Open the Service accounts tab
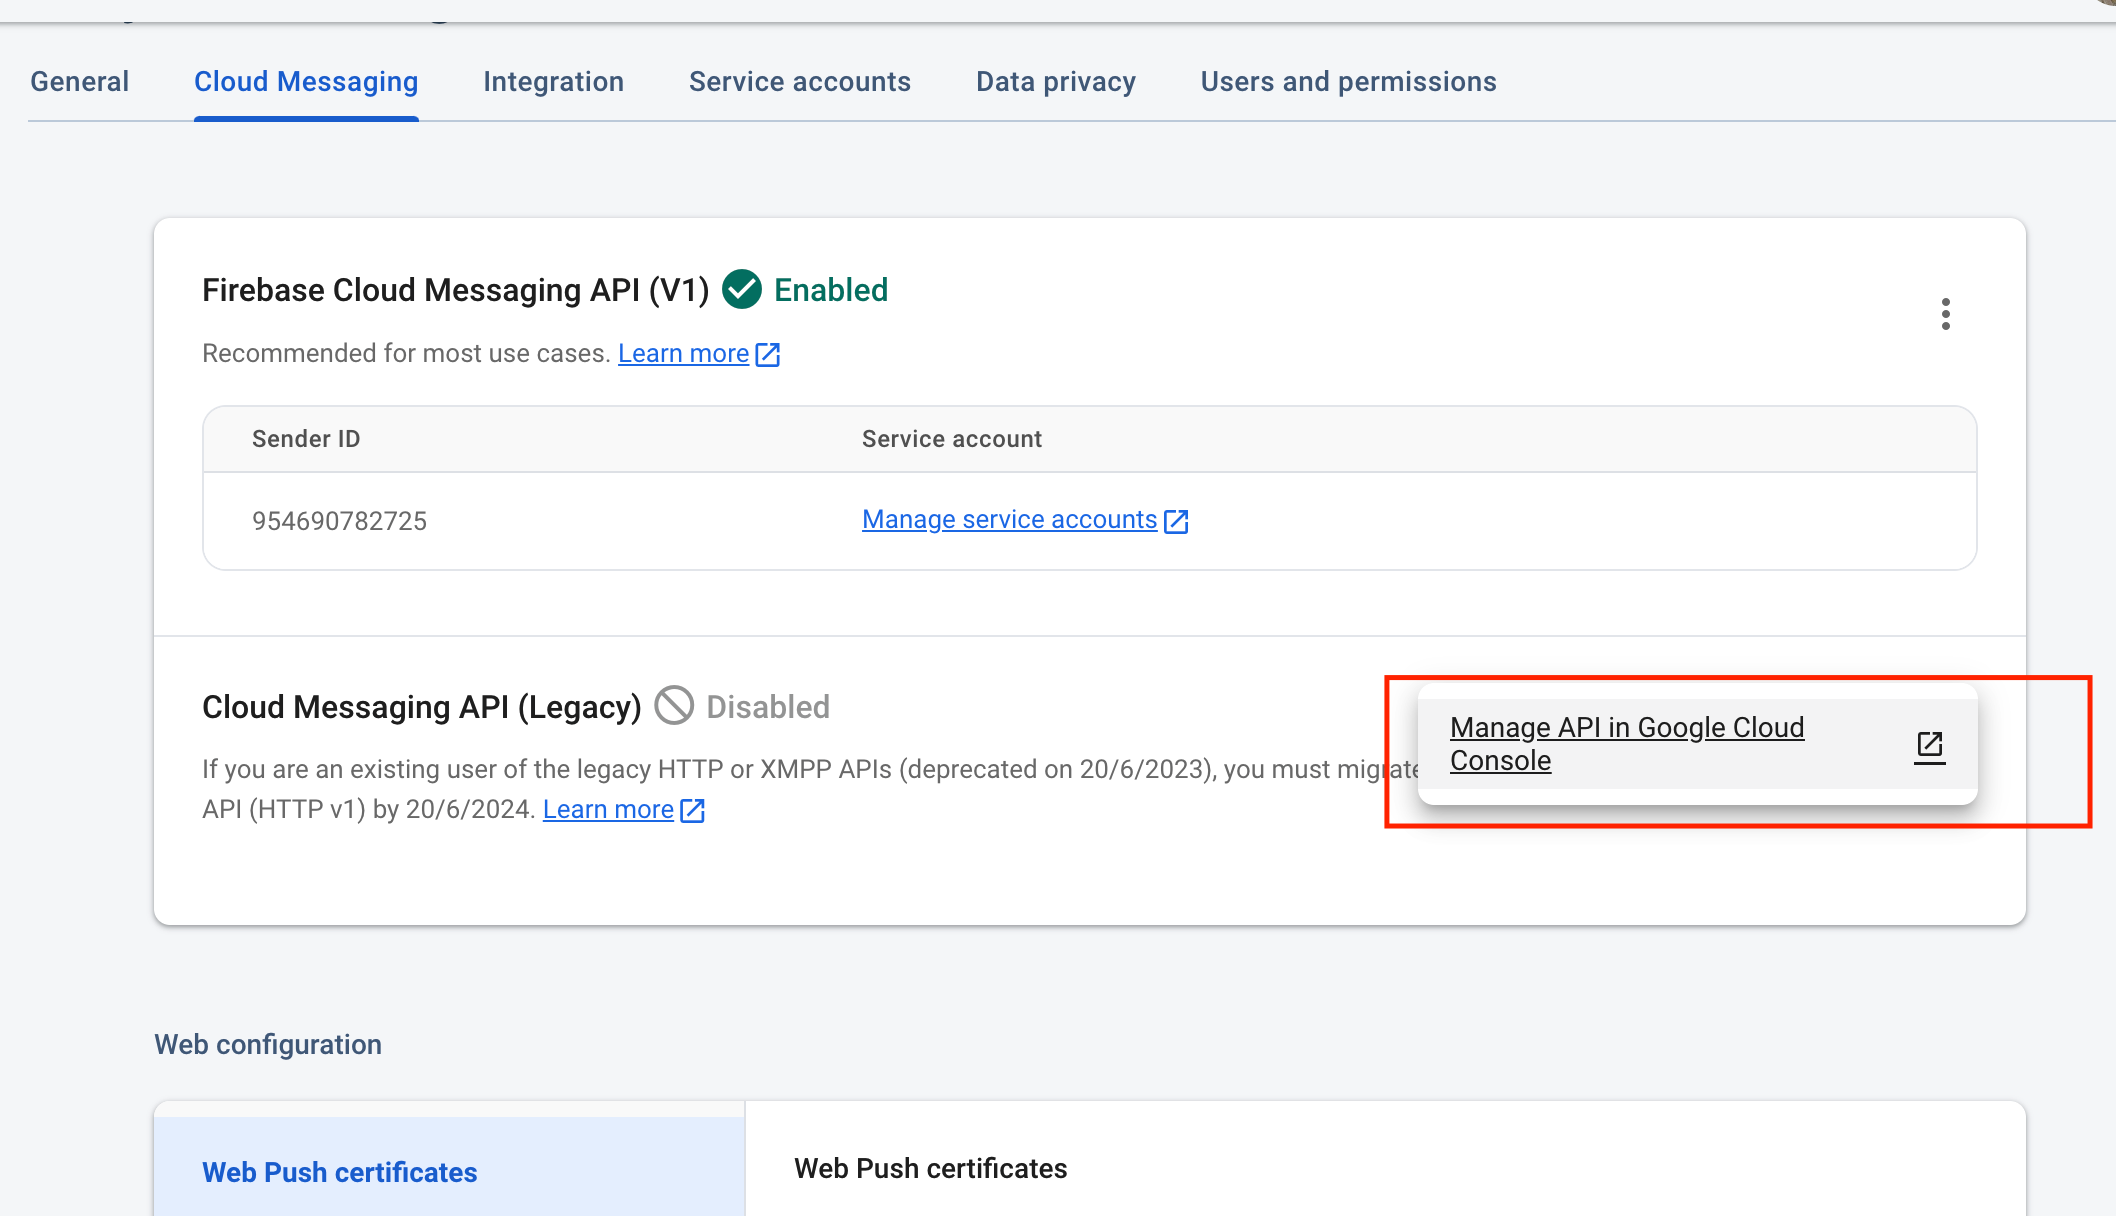Screen dimensions: 2116x1216 799,82
